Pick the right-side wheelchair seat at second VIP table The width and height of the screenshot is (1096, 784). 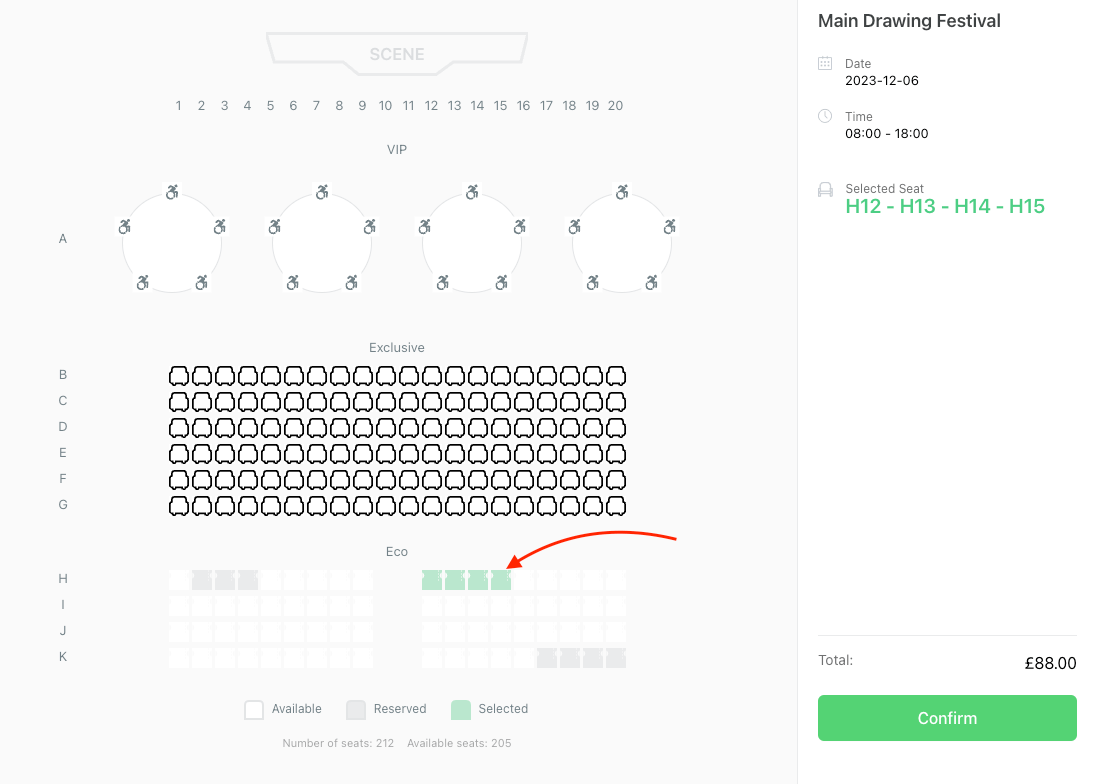[369, 227]
